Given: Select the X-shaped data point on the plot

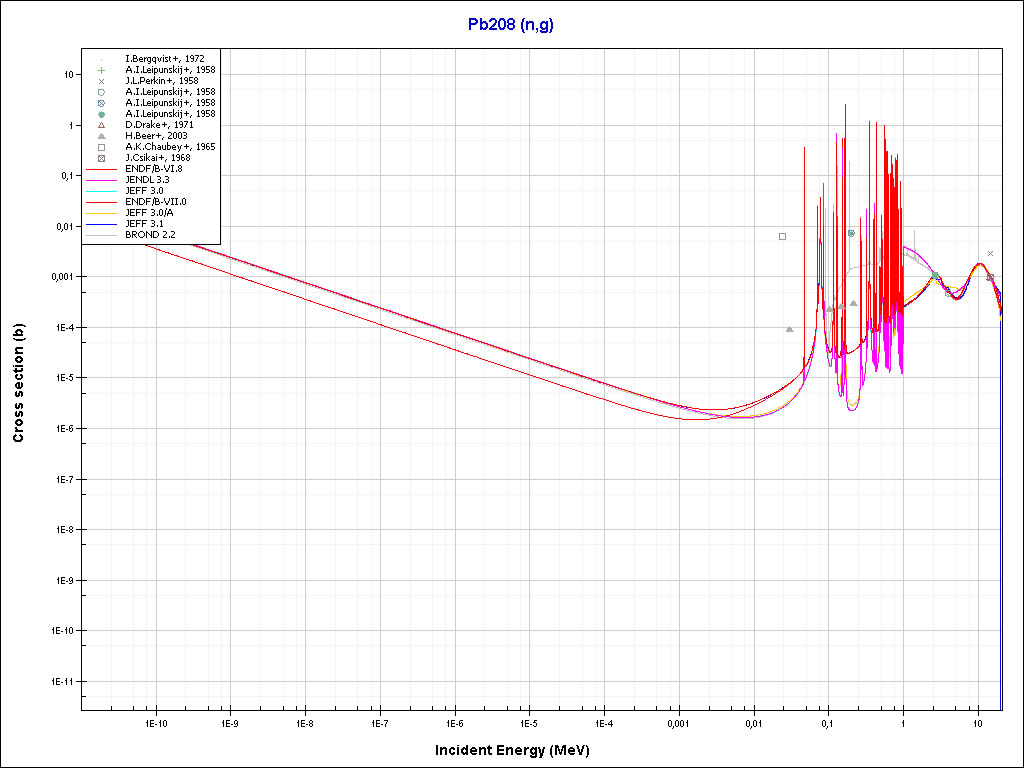Looking at the screenshot, I should tap(990, 254).
